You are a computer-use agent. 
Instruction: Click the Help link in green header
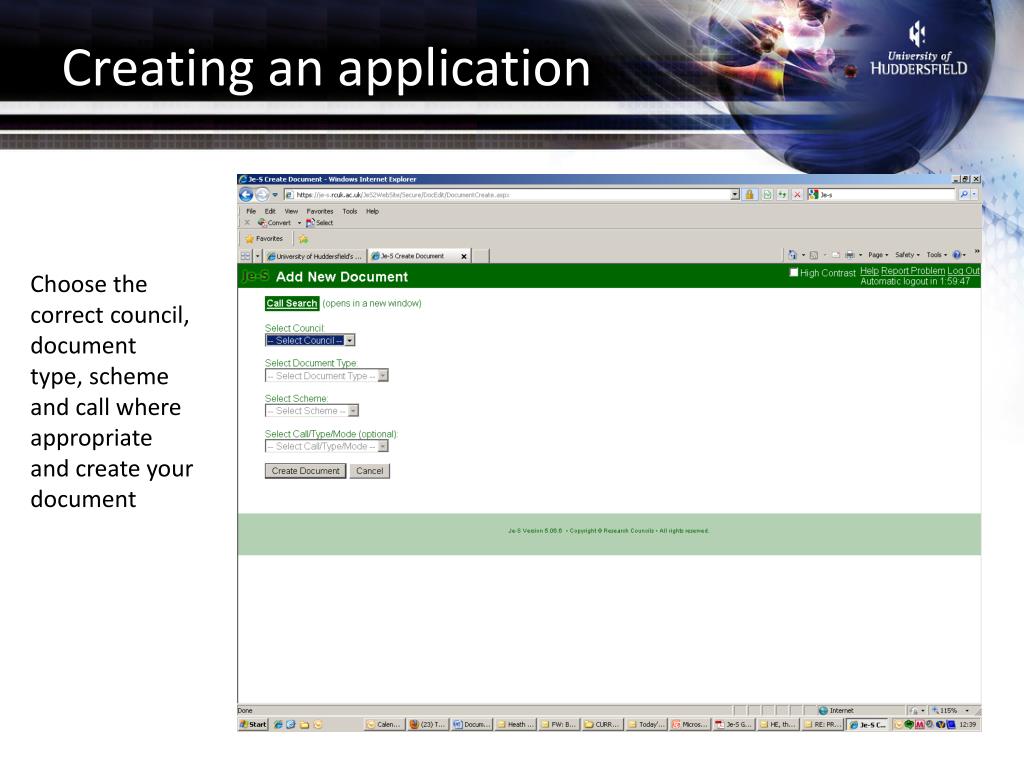[869, 270]
